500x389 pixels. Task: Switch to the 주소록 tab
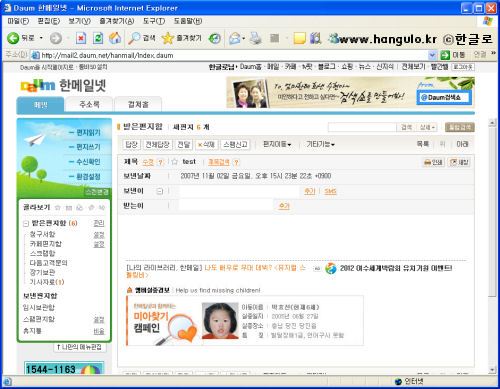coord(89,104)
